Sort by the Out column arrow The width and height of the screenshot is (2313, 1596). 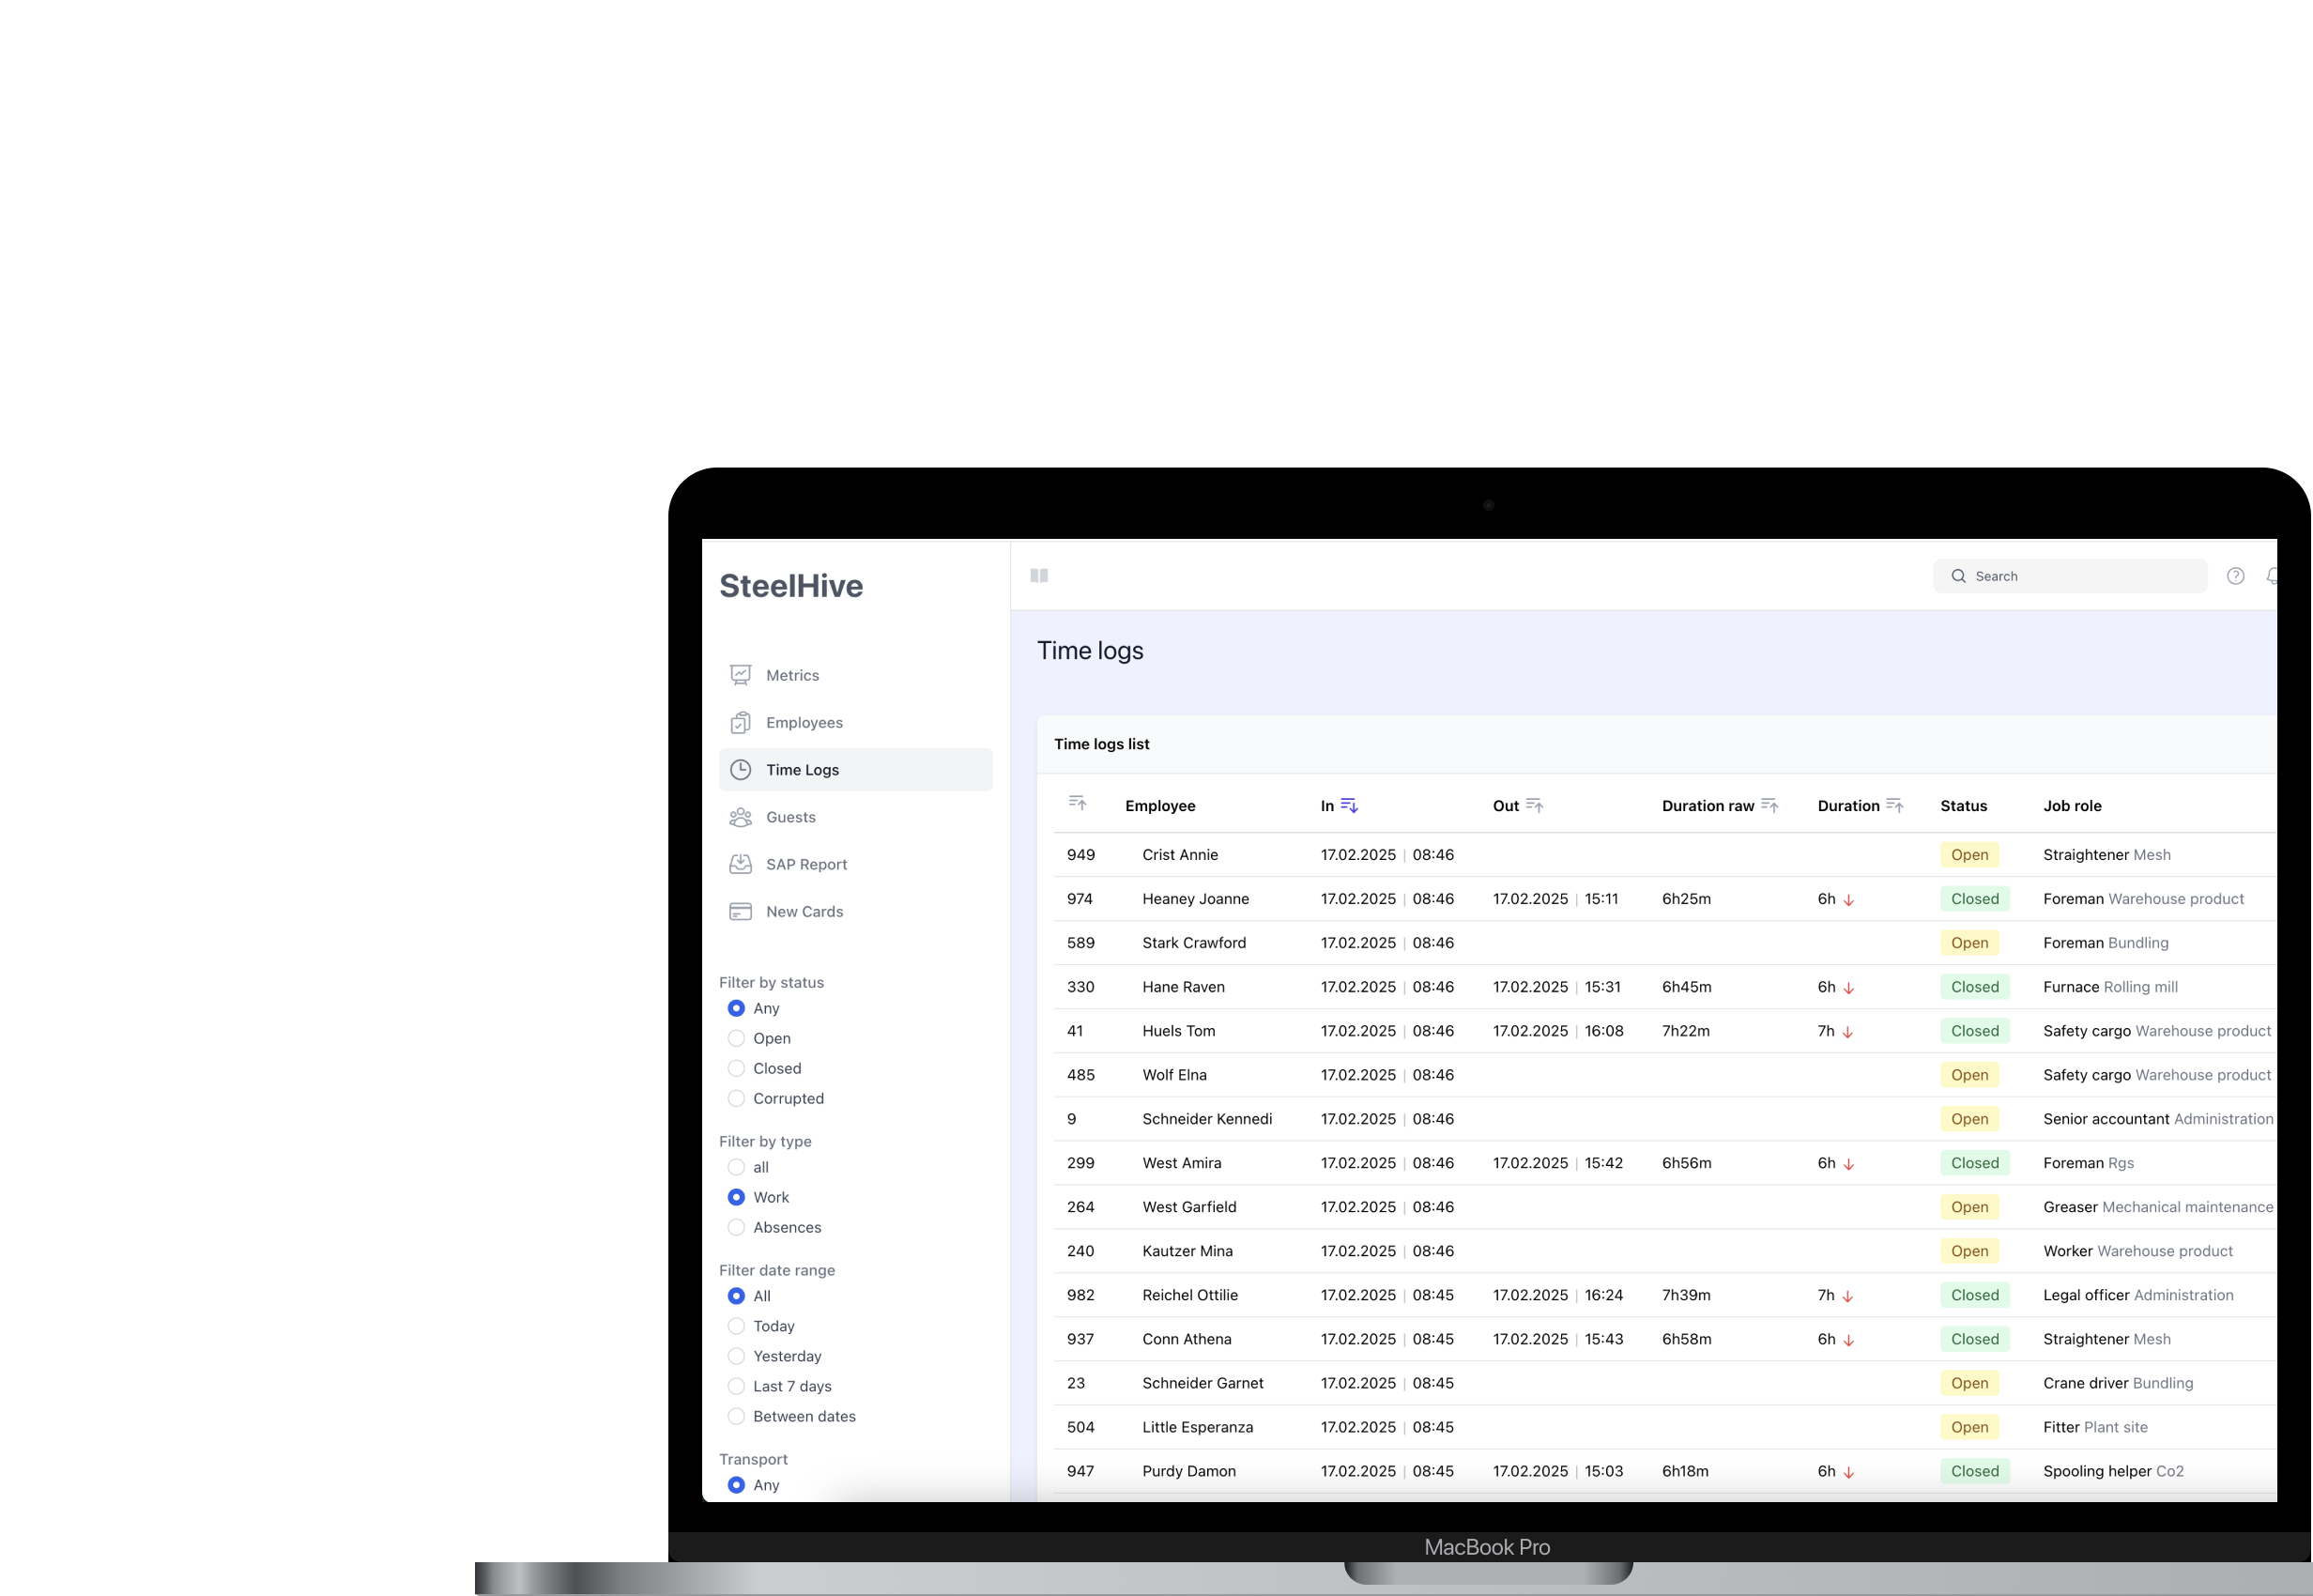[1534, 806]
